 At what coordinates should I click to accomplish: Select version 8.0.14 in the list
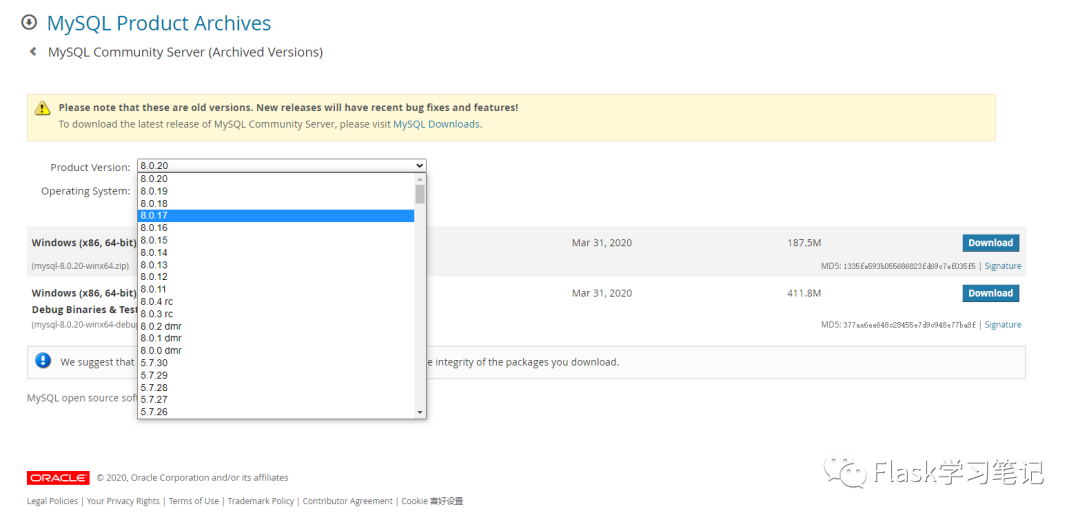(x=276, y=252)
